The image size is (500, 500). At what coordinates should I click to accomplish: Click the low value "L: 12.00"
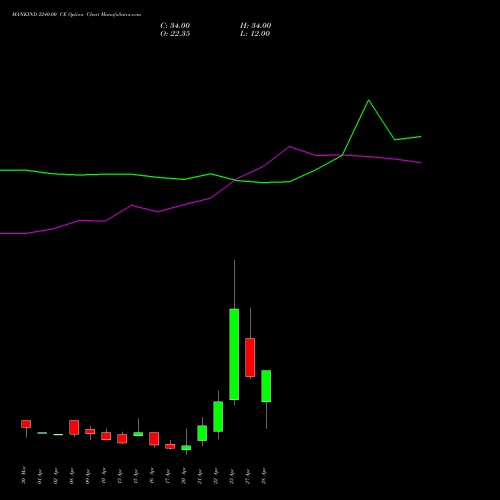(x=255, y=34)
